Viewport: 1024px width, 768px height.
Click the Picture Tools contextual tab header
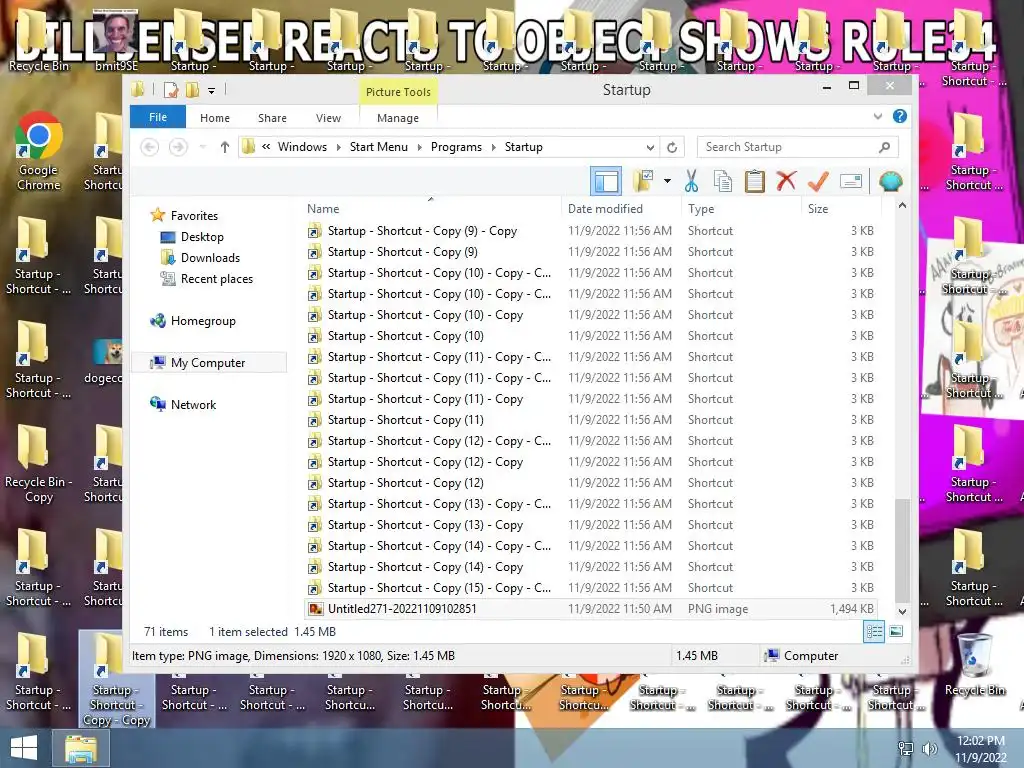(x=398, y=92)
